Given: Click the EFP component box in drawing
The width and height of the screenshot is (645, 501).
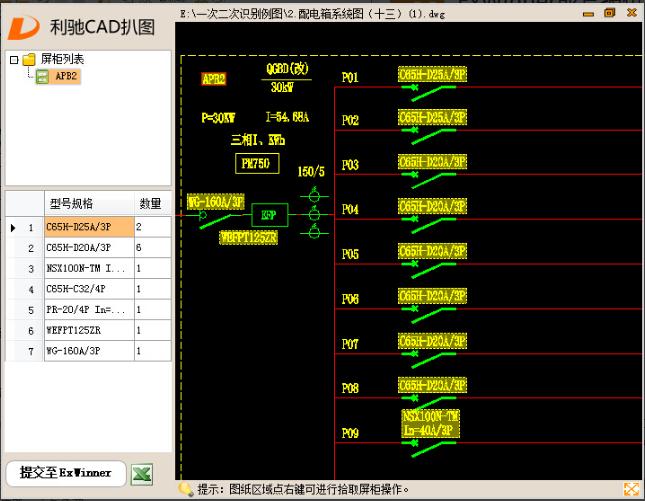Looking at the screenshot, I should [268, 214].
